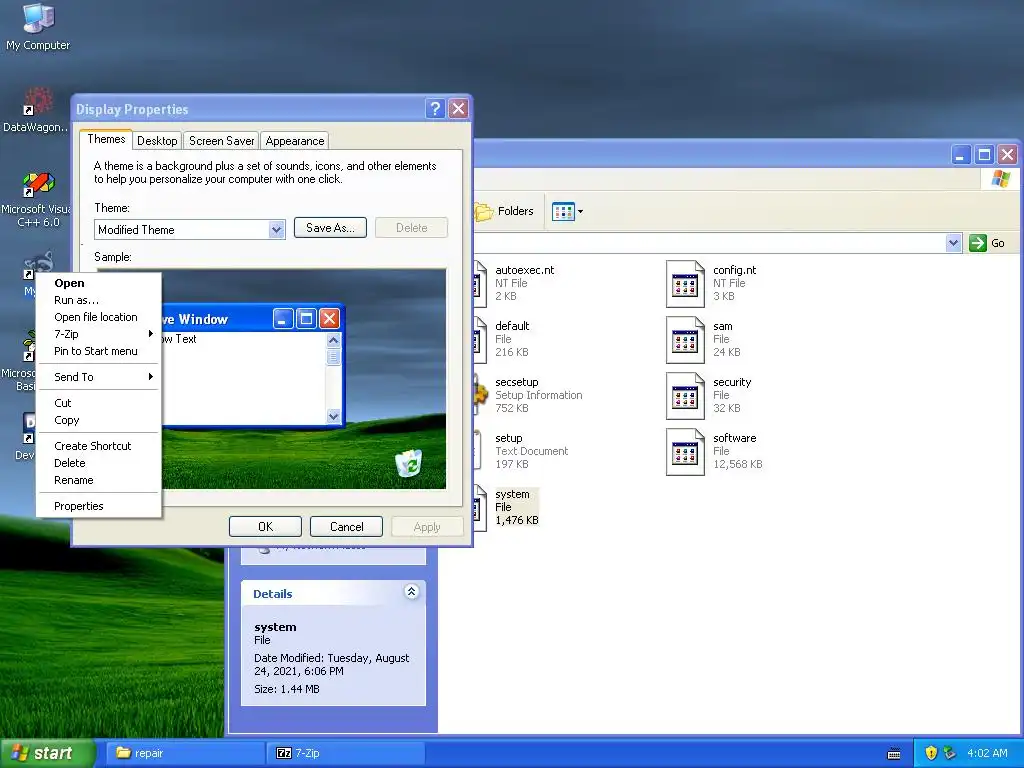
Task: Select the software file icon
Action: (x=685, y=452)
